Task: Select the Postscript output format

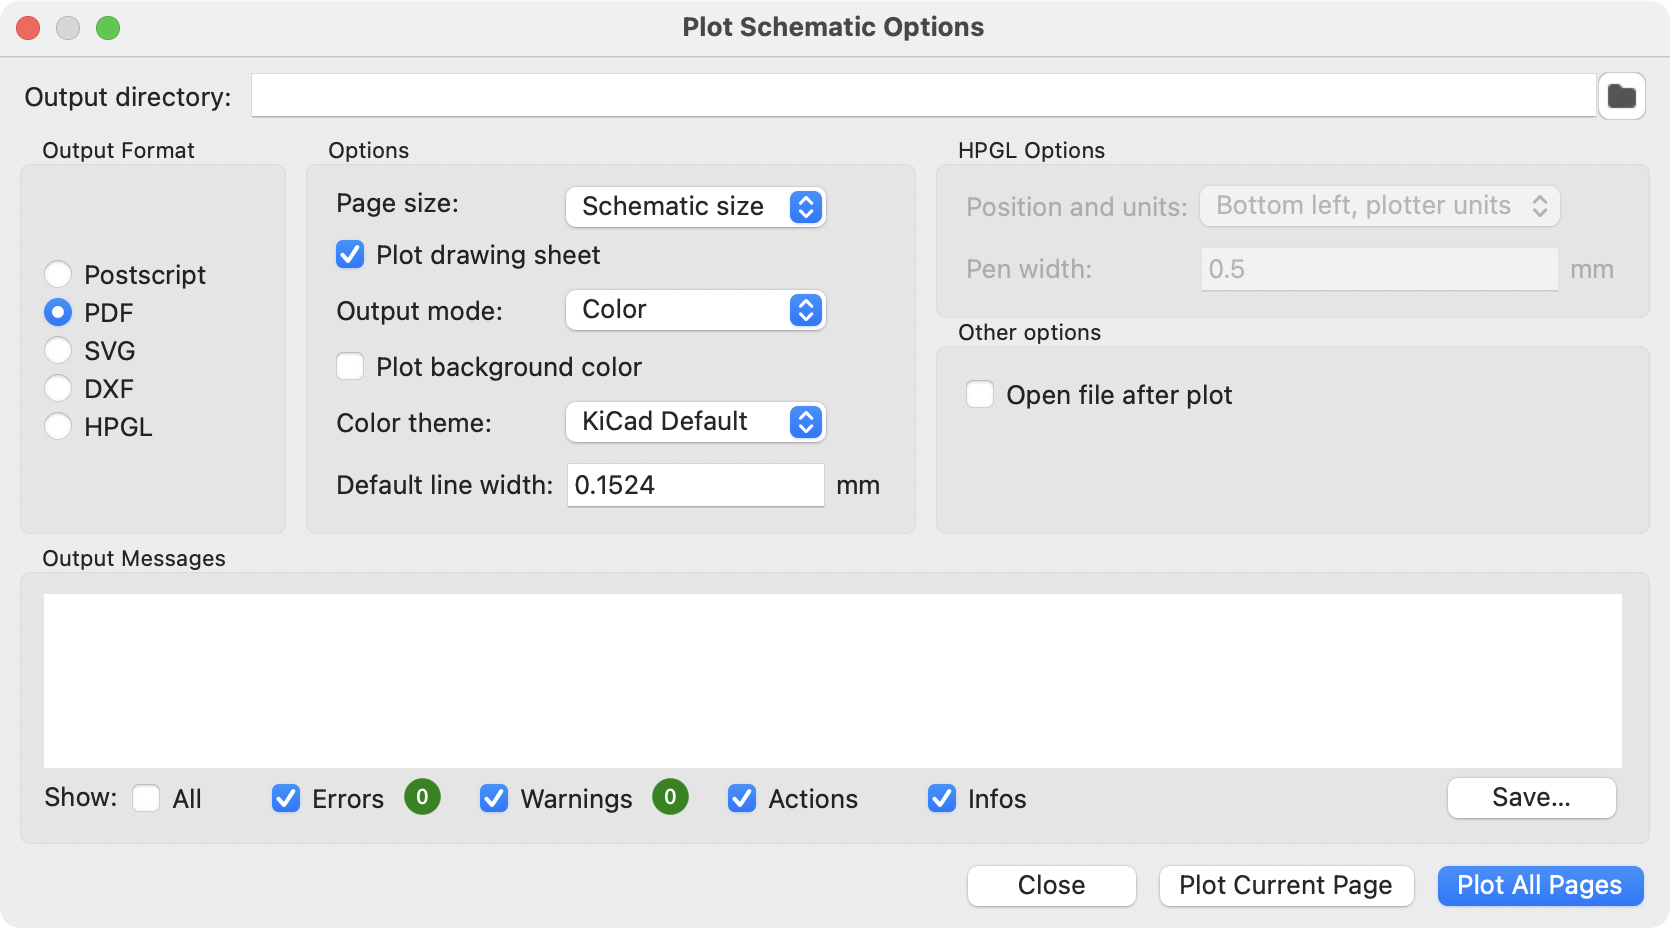Action: (x=58, y=274)
